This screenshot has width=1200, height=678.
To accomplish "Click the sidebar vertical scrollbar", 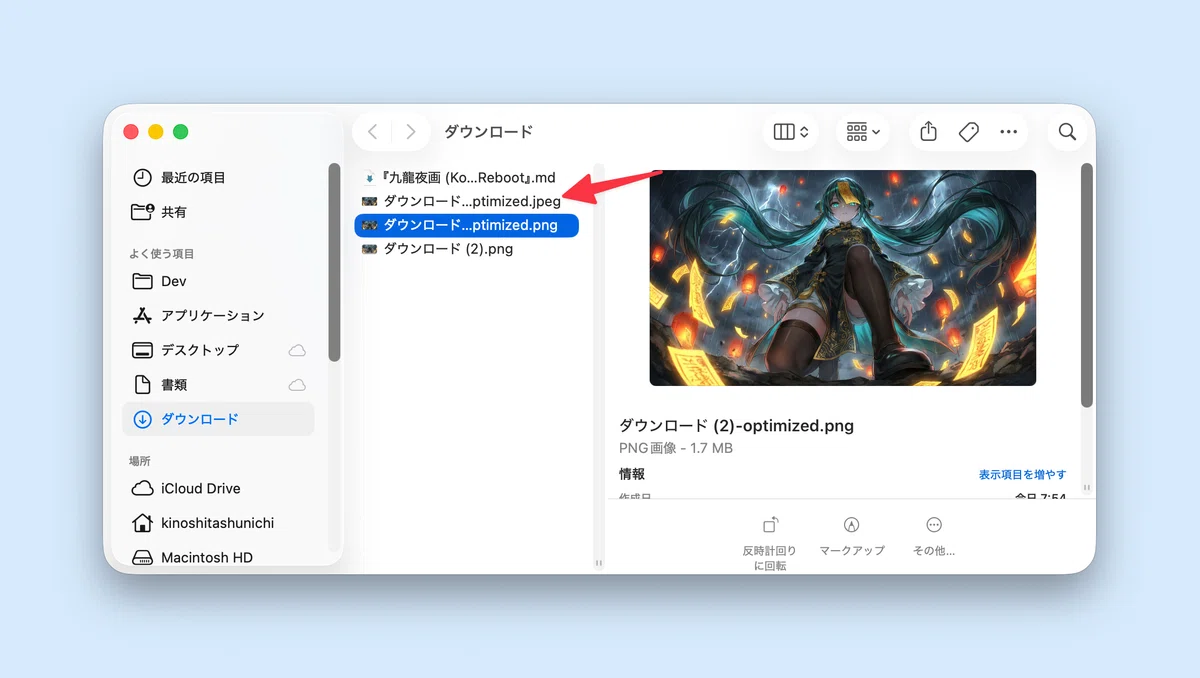I will click(334, 261).
